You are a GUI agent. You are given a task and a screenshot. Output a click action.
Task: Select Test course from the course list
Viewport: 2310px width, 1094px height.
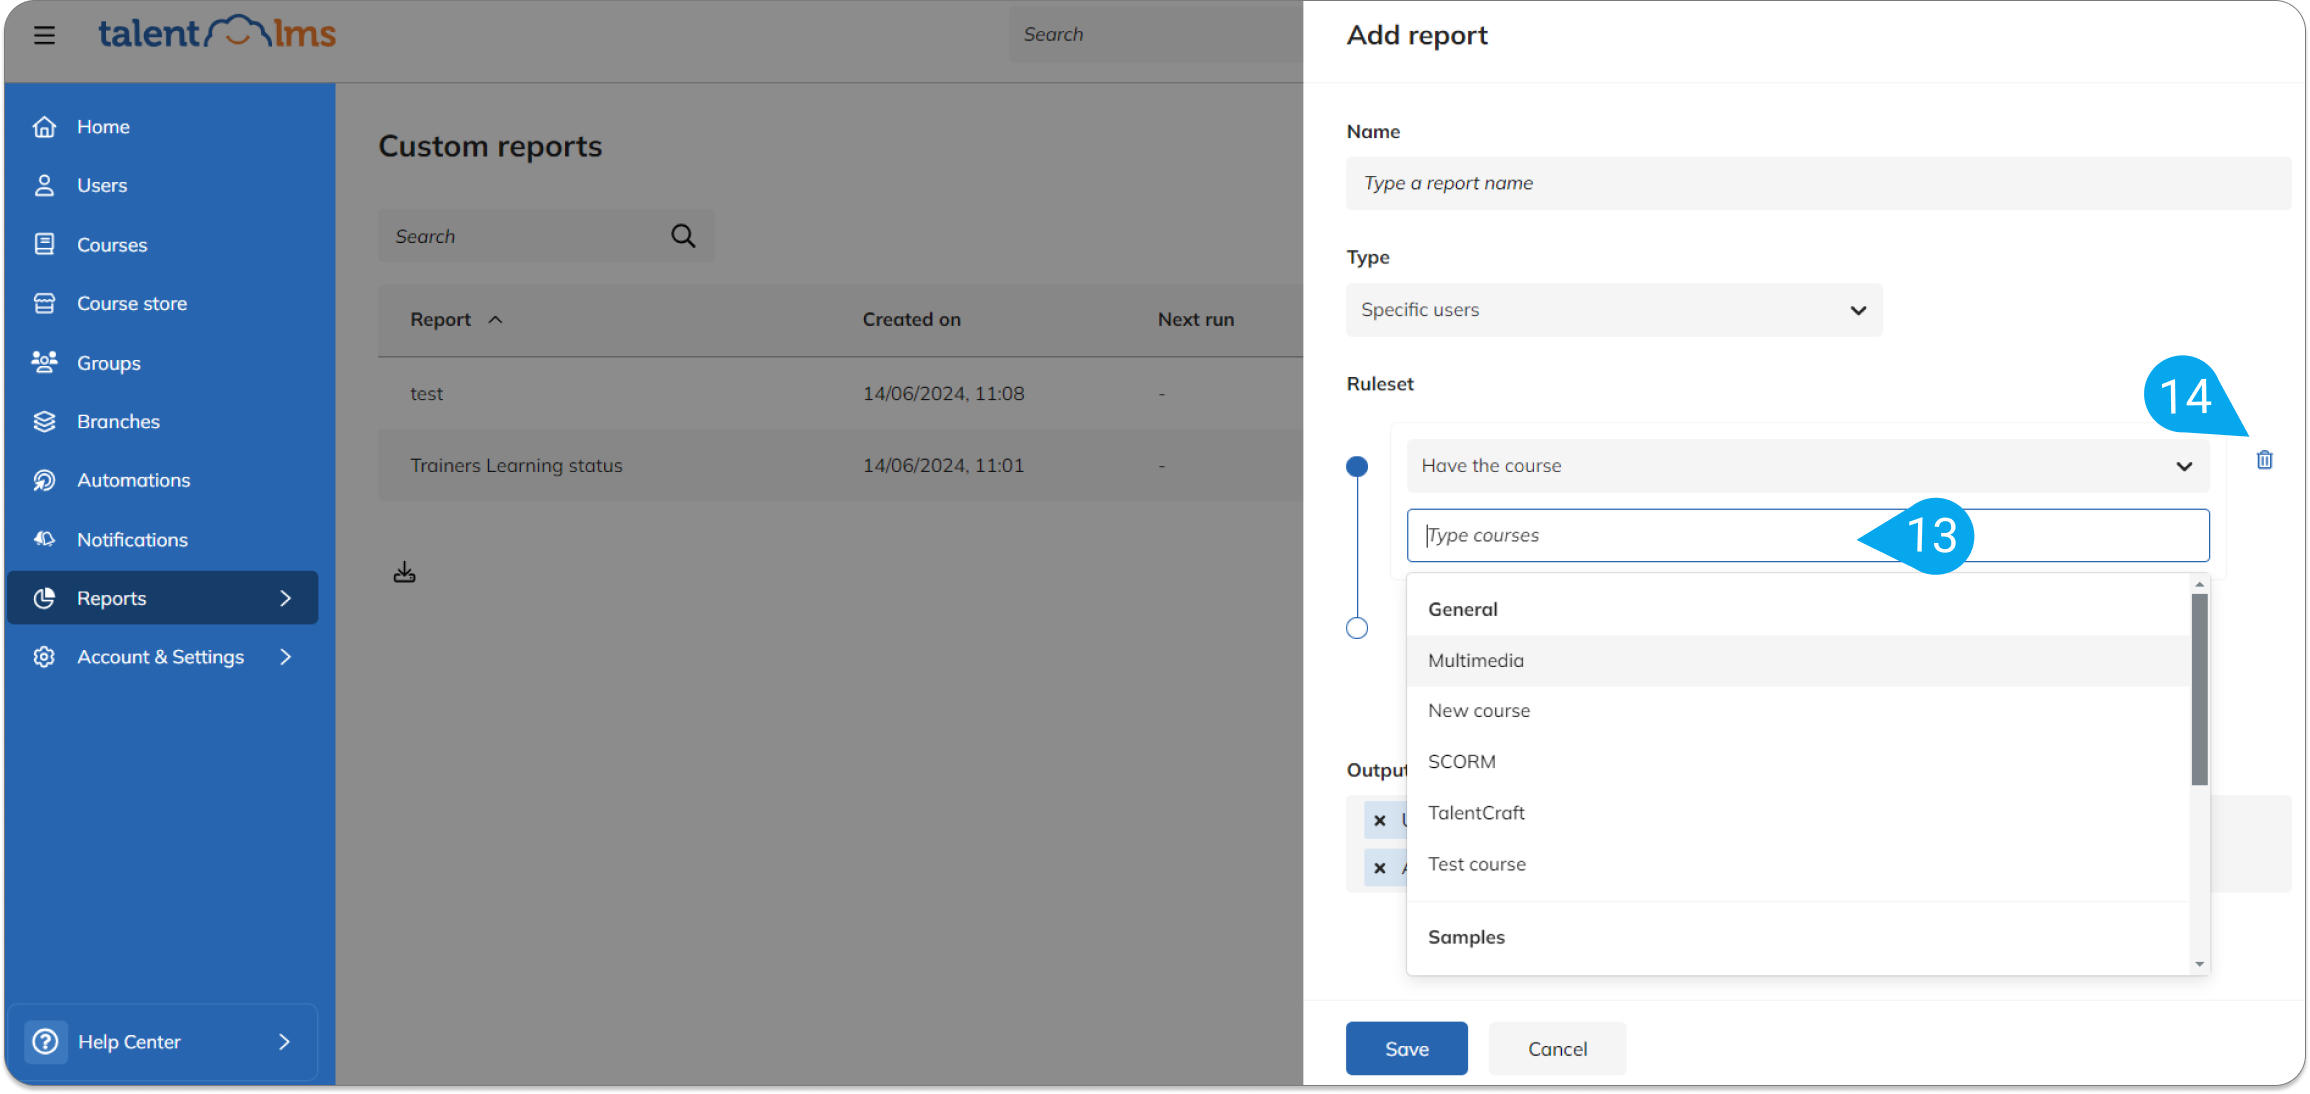1798,864
